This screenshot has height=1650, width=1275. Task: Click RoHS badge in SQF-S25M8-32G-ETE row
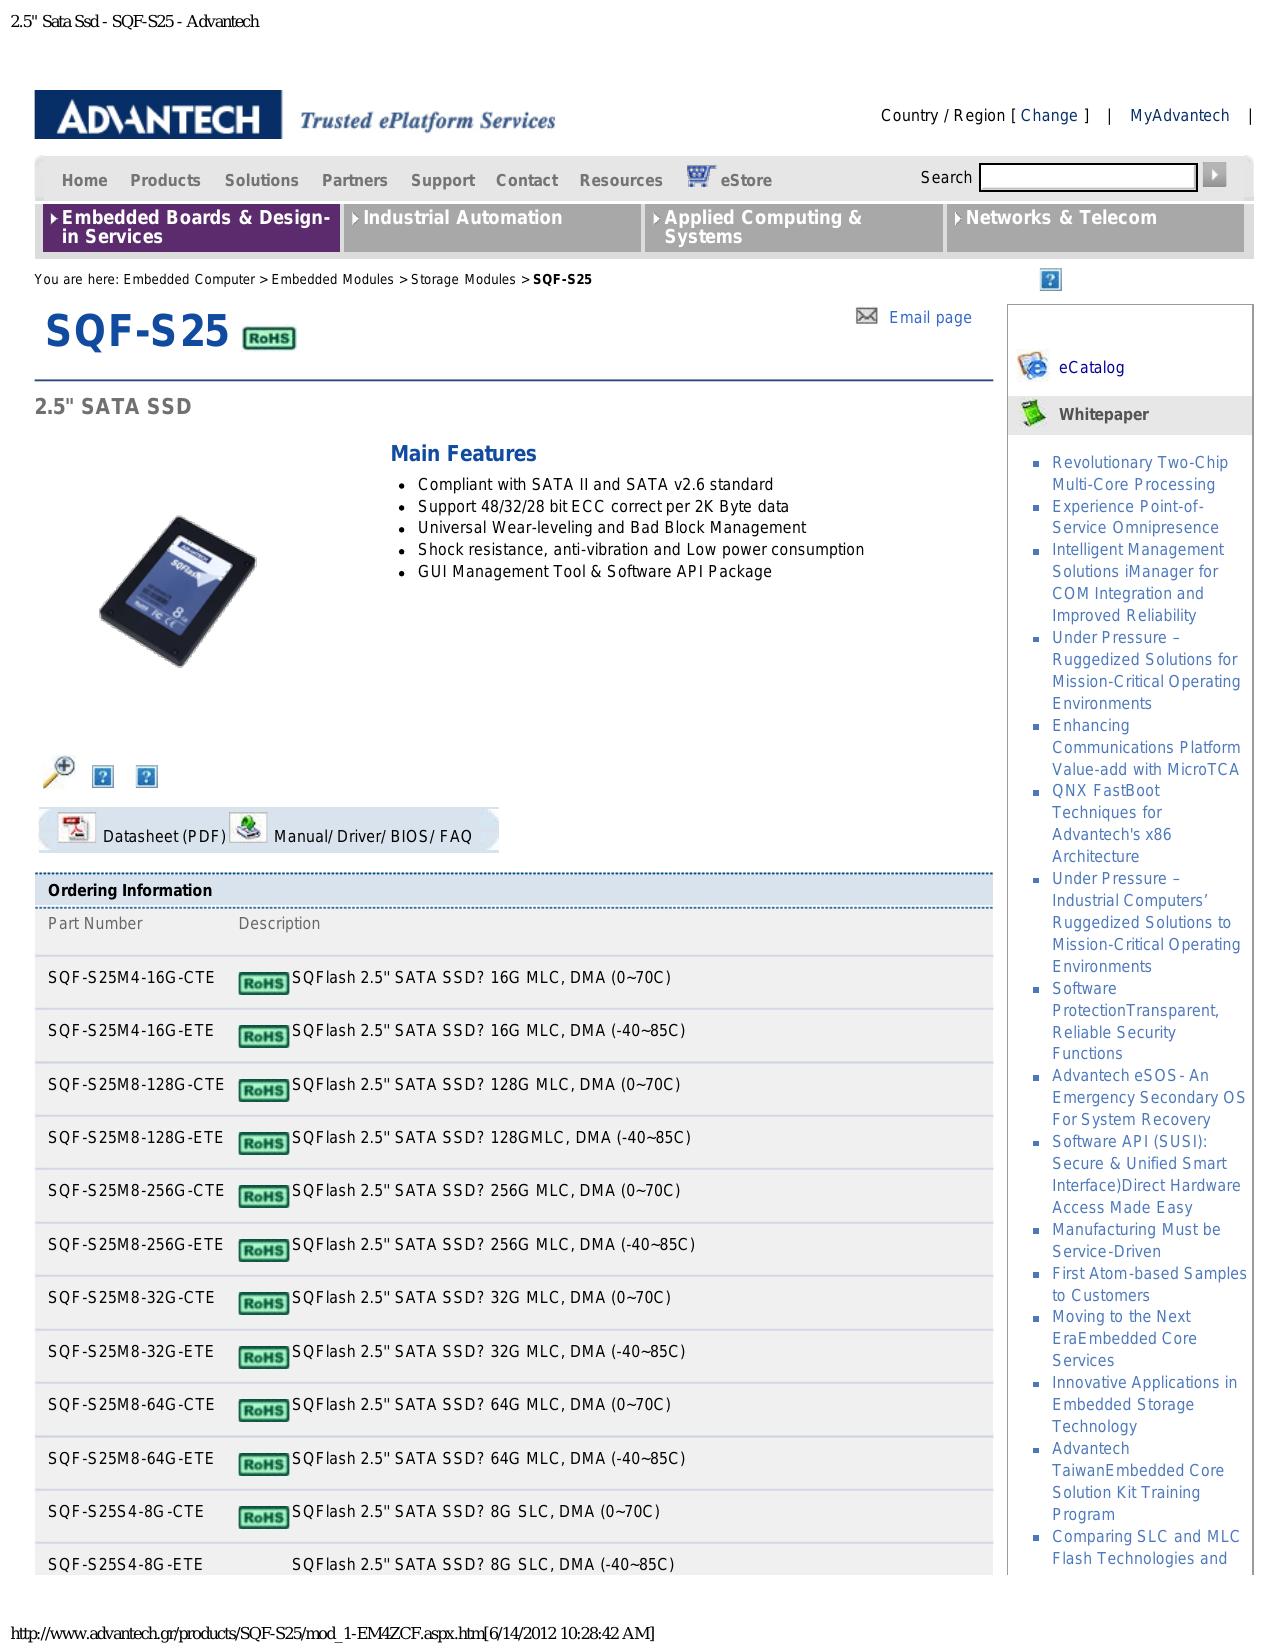click(264, 1357)
